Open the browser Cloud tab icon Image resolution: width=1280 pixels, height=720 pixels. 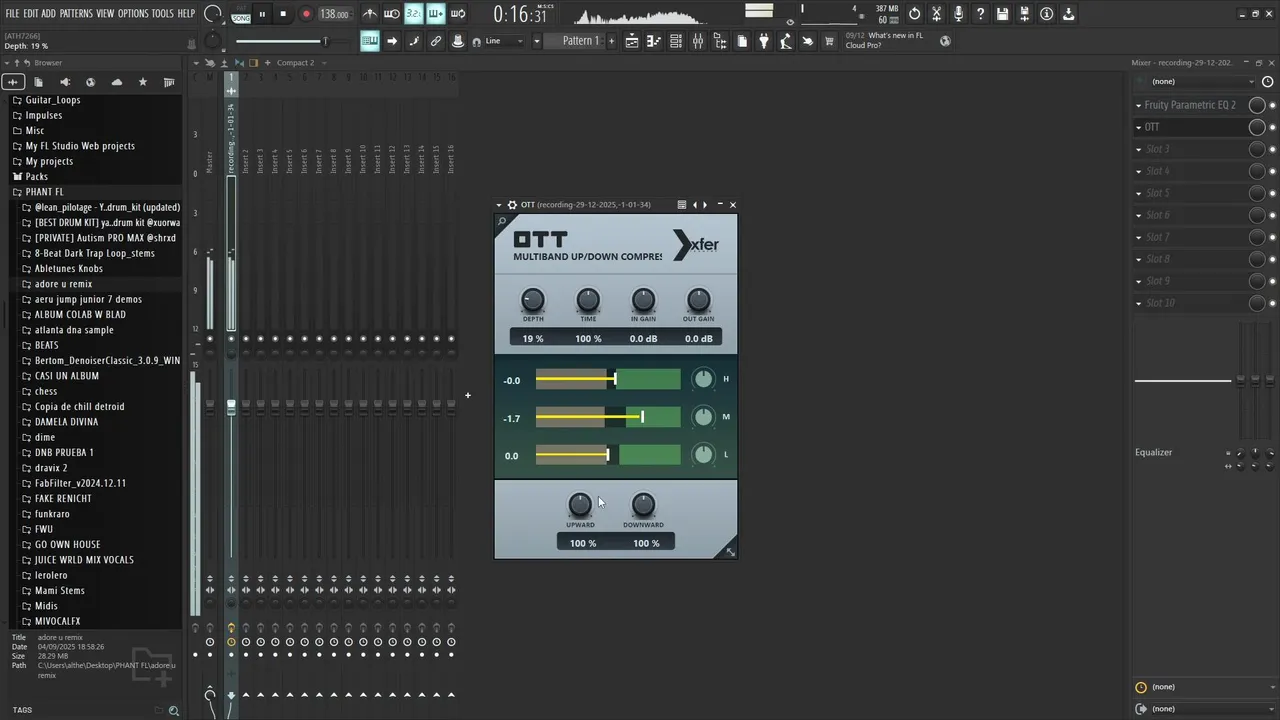[117, 82]
